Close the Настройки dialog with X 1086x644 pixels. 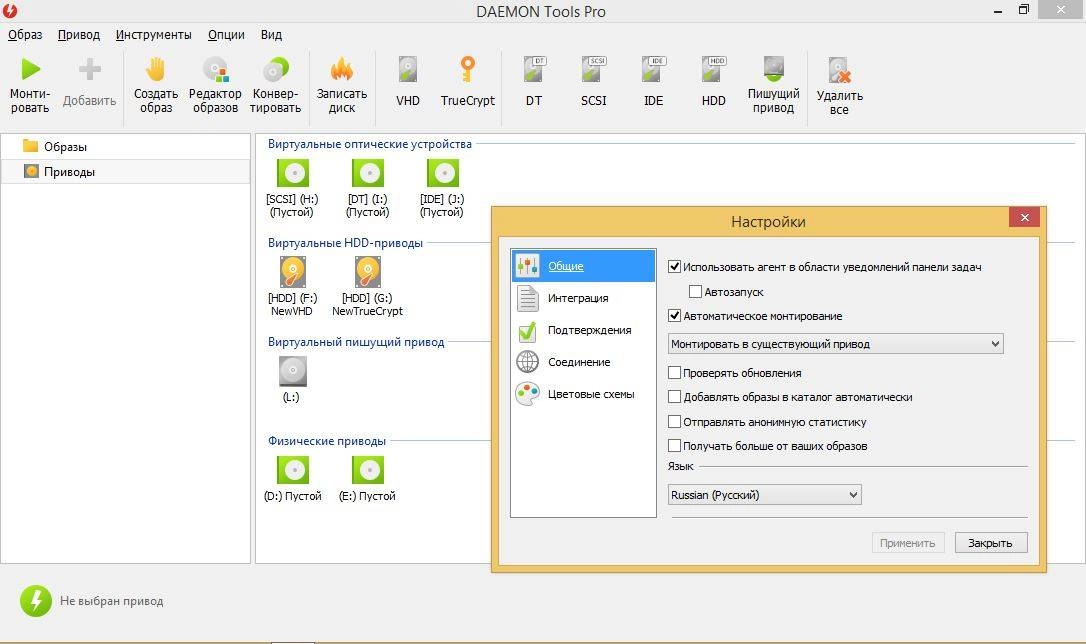coord(1024,217)
